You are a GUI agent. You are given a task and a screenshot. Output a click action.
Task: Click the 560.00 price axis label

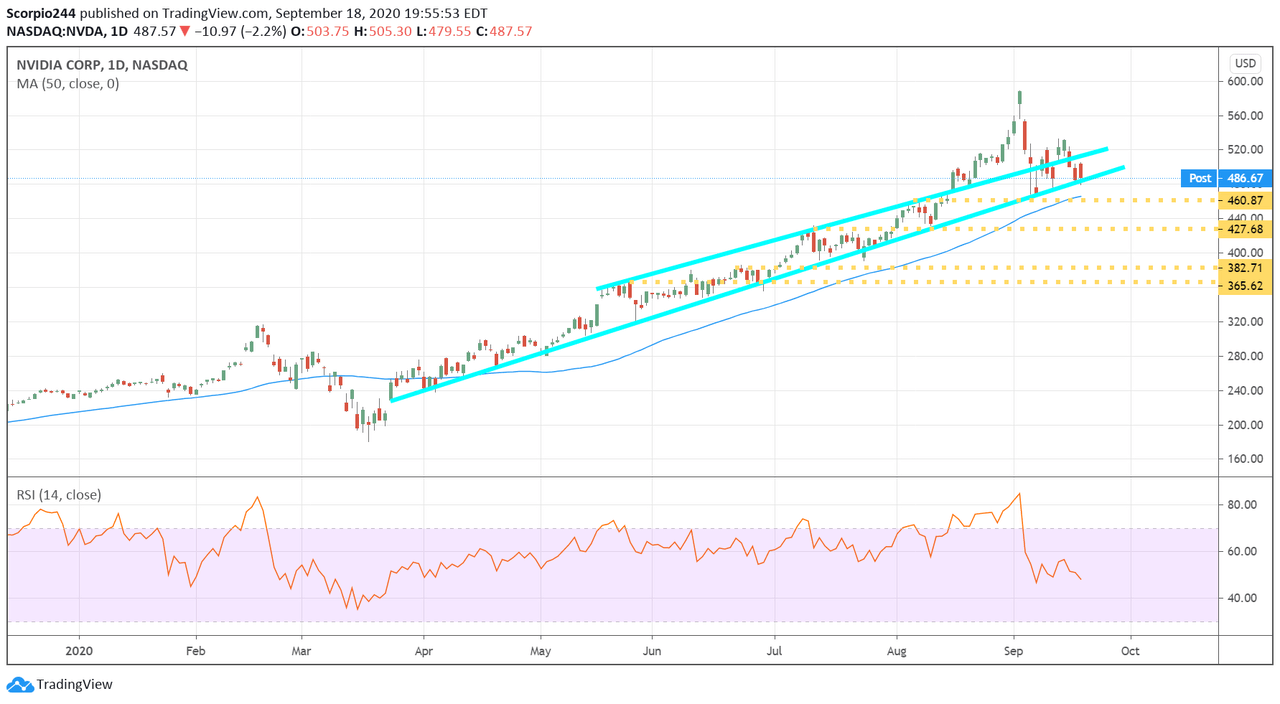[x=1245, y=116]
